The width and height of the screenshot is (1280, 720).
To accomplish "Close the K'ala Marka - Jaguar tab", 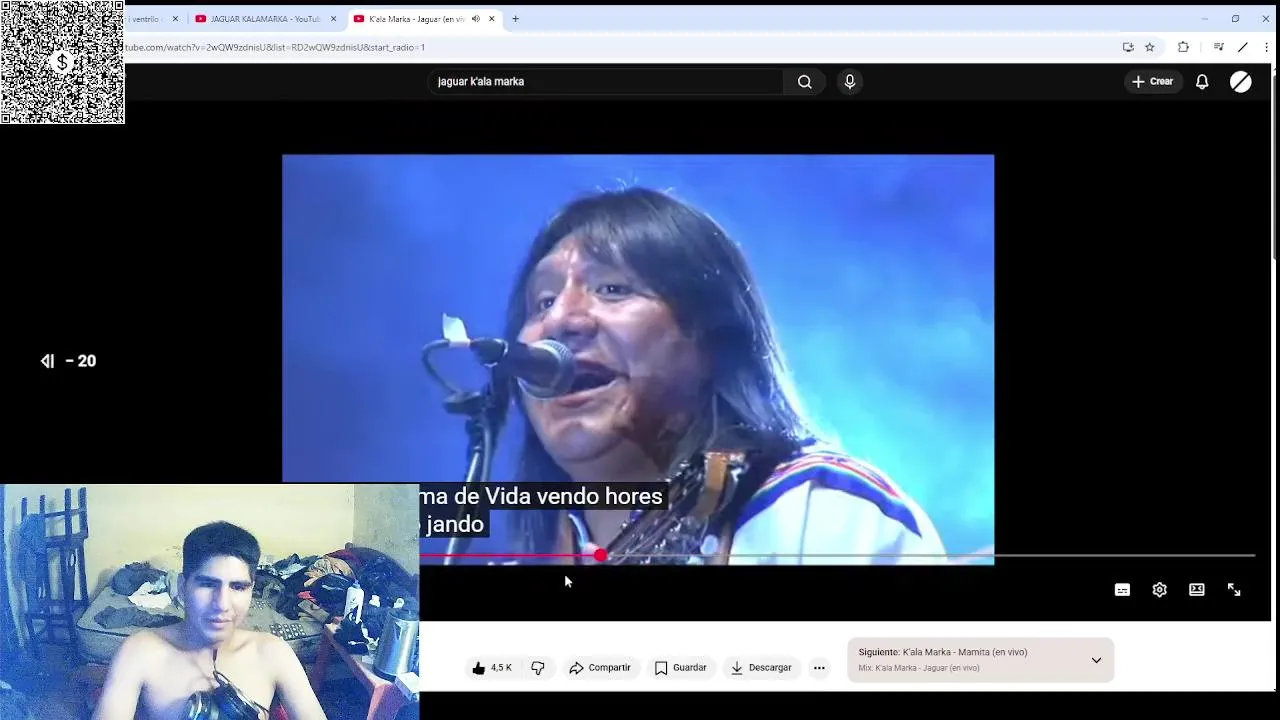I will pos(492,19).
